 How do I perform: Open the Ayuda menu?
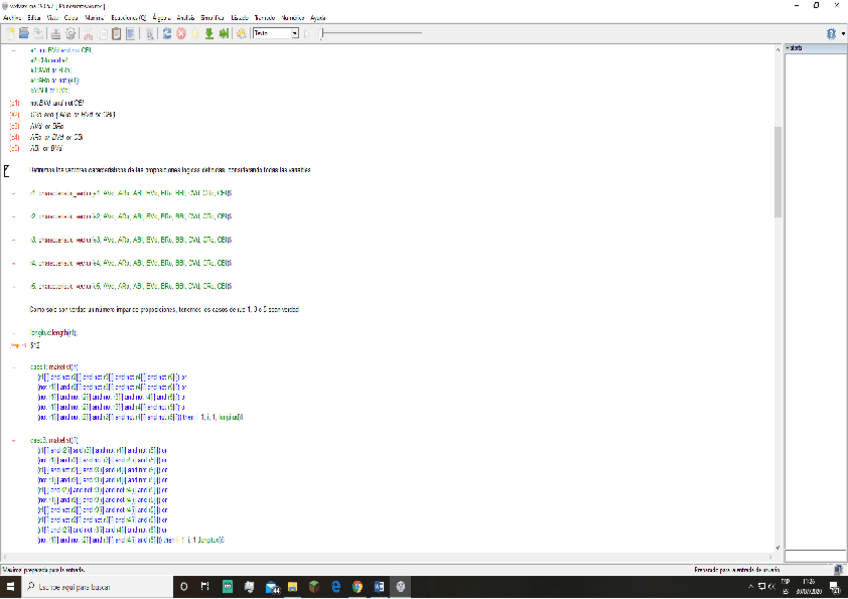coord(318,18)
